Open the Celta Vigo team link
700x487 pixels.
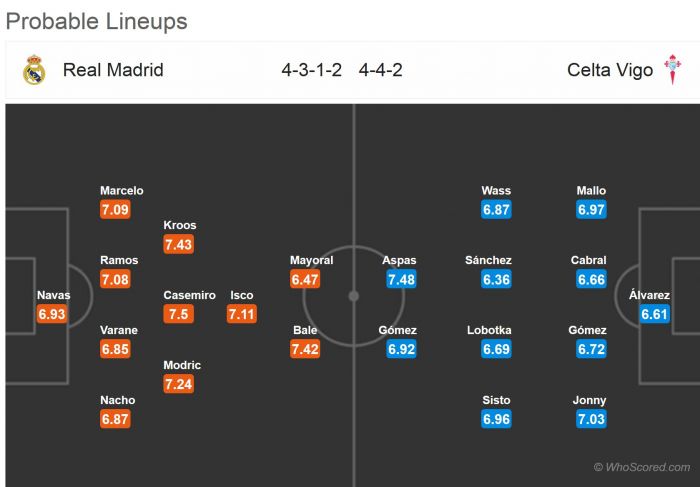(x=610, y=70)
